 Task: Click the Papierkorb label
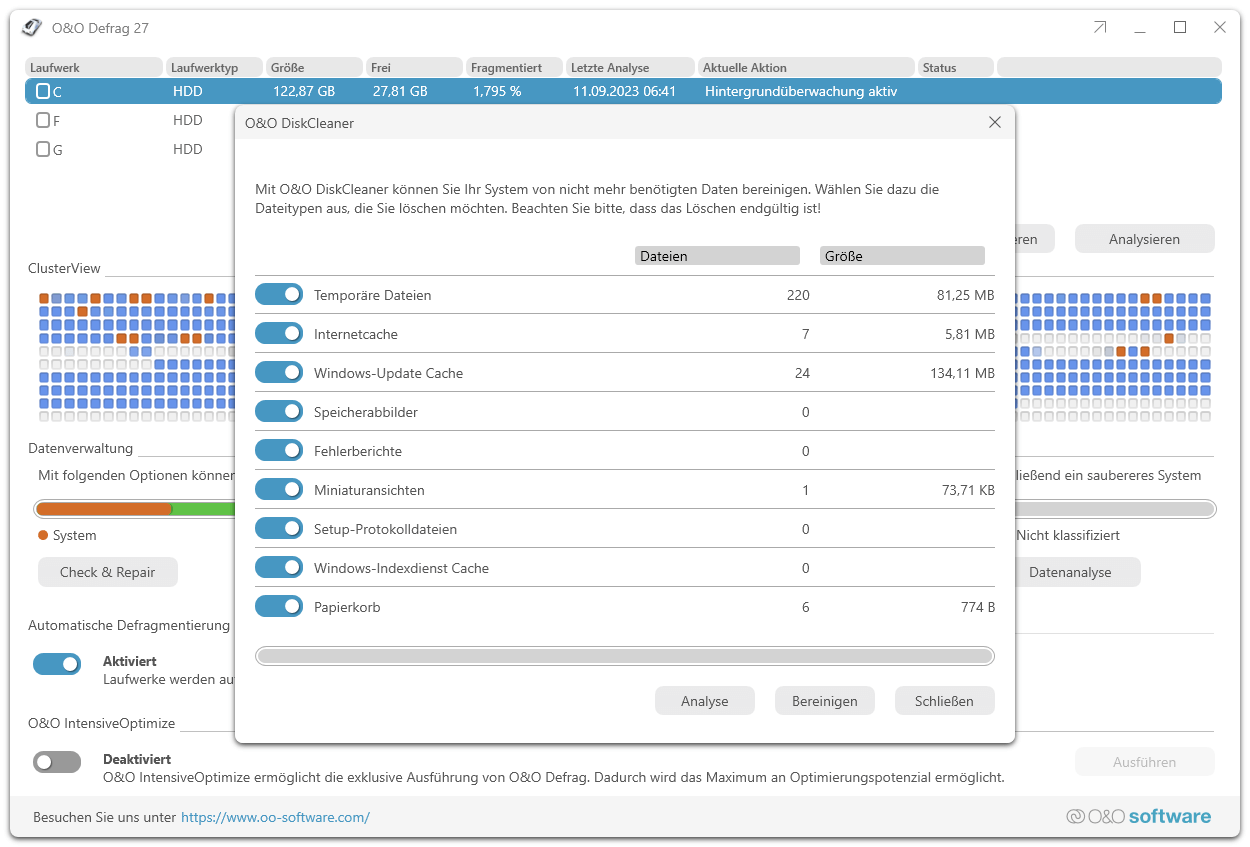(347, 607)
